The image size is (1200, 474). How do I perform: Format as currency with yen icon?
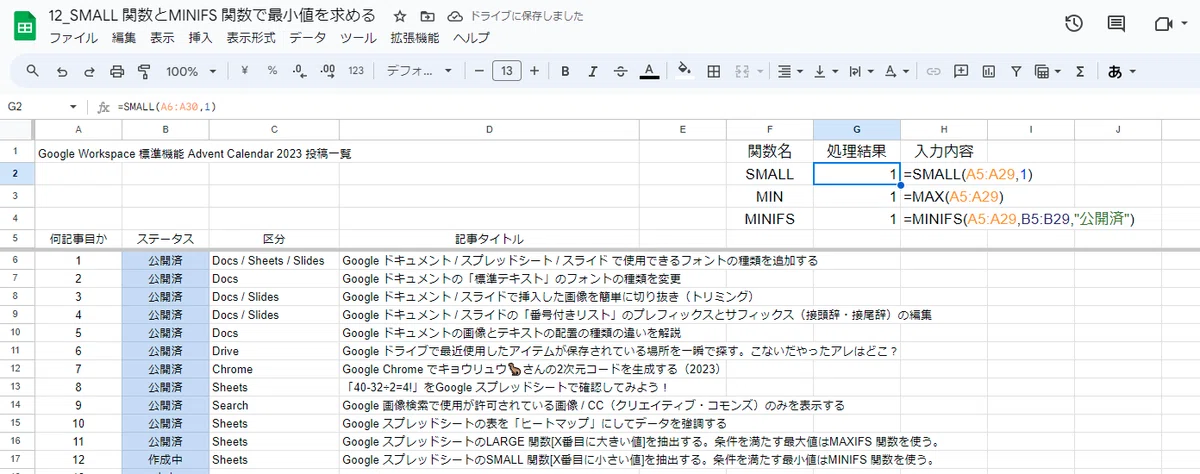245,71
